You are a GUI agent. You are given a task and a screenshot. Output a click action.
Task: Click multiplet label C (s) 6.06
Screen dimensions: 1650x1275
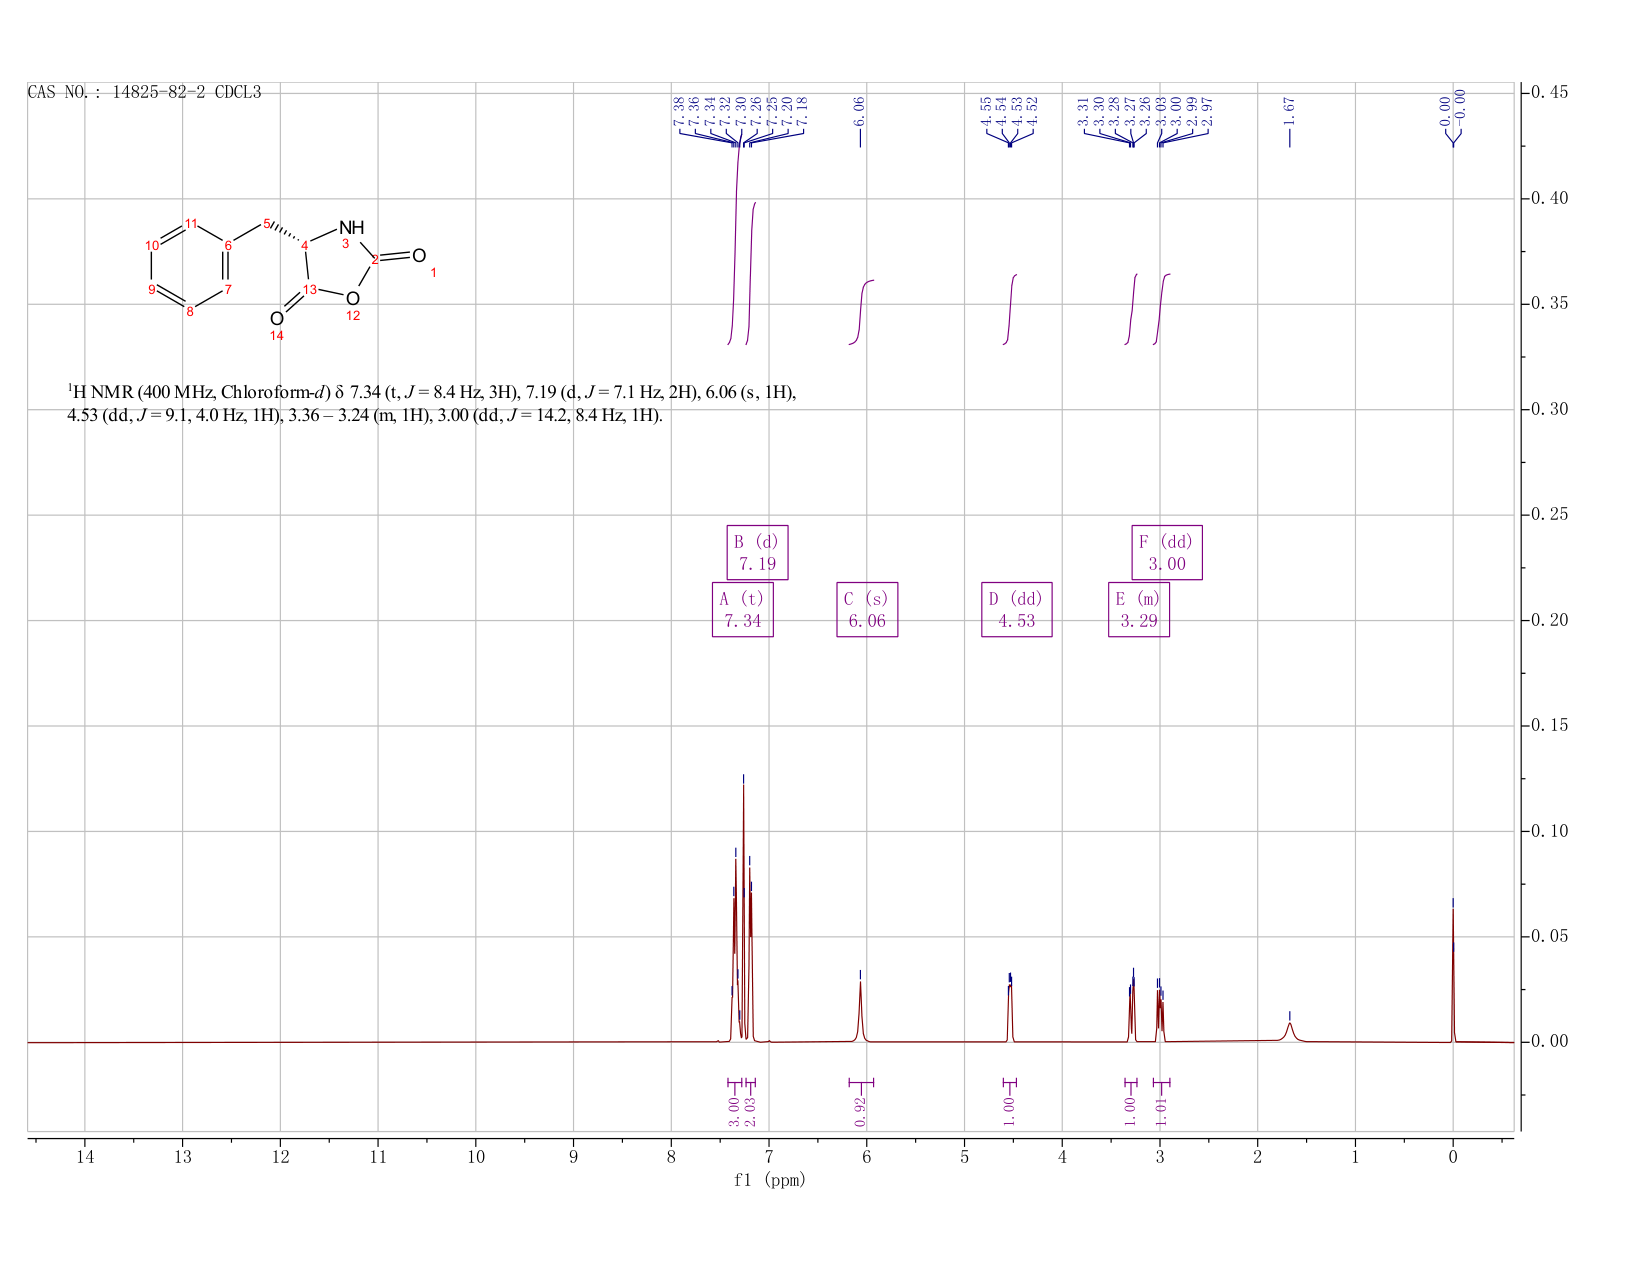pos(867,609)
